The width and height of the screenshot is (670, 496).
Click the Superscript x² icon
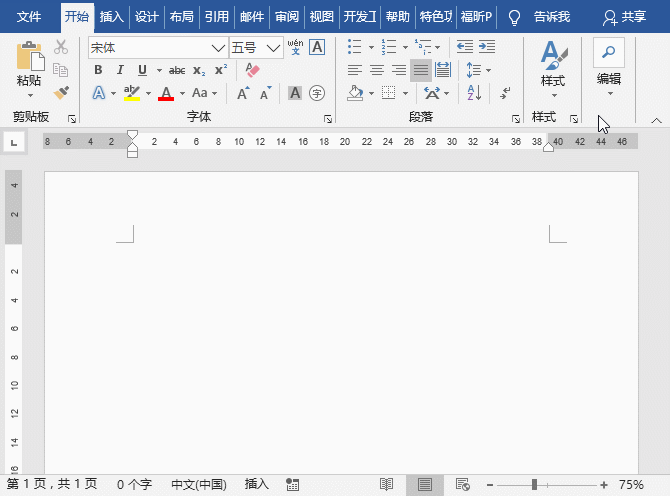click(221, 70)
